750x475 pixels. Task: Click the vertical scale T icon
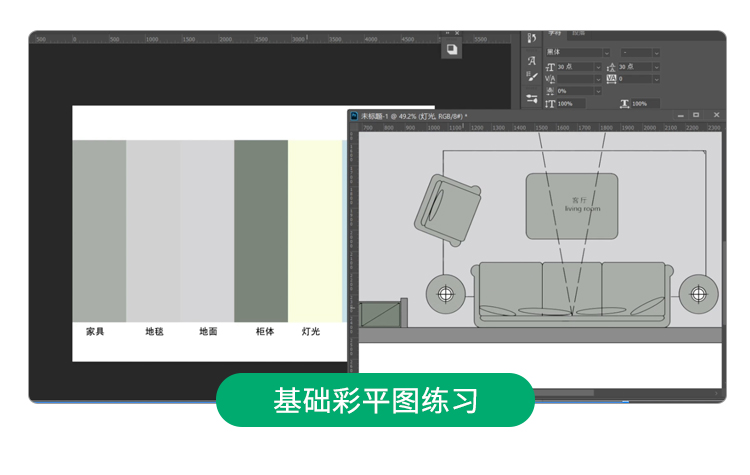point(551,103)
